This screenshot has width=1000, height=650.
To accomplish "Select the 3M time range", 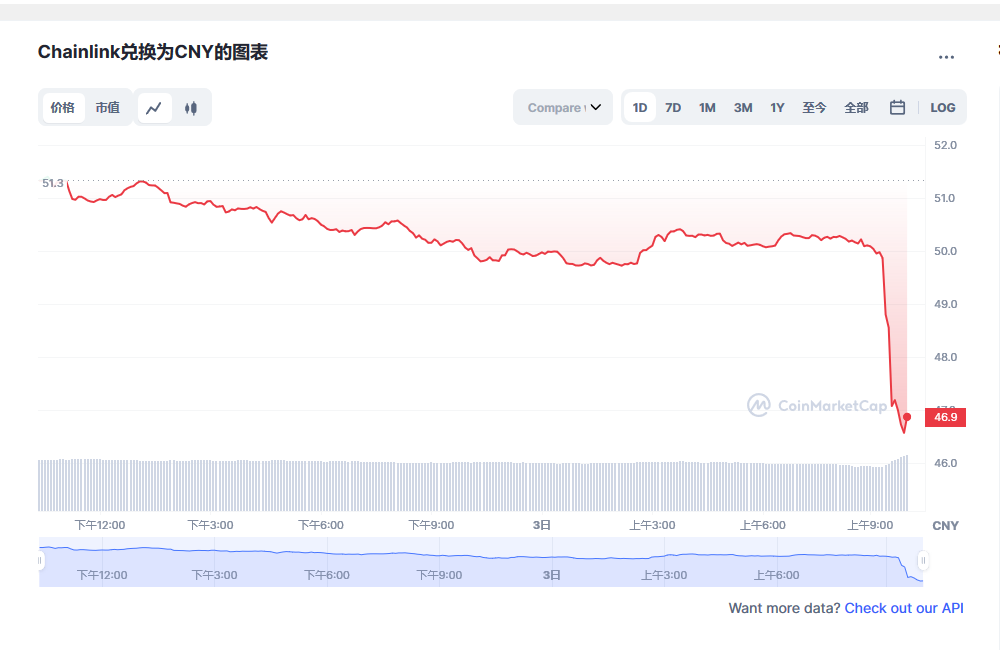I will click(x=743, y=107).
